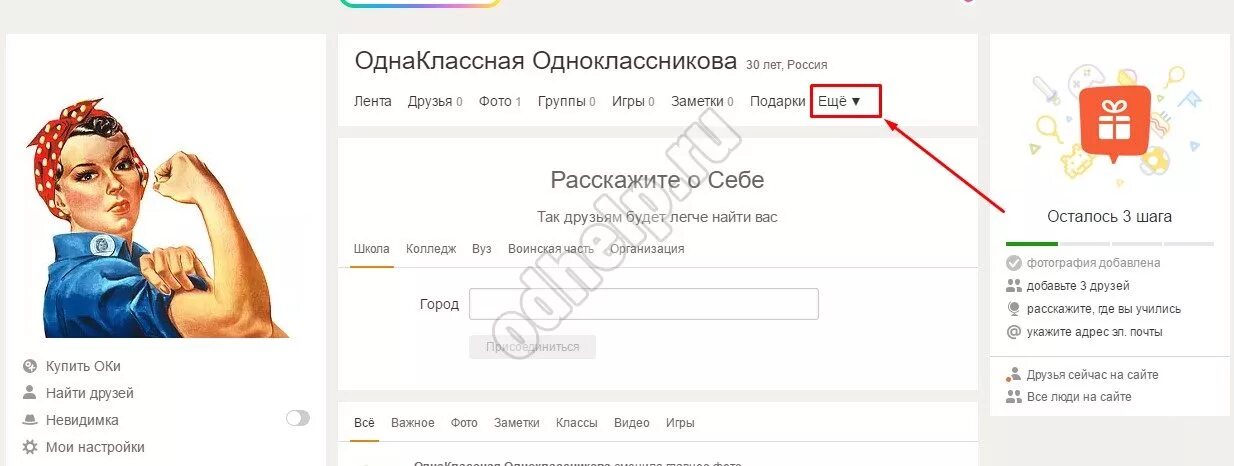The width and height of the screenshot is (1234, 466).
Task: Click the icon beside расскажите, где вы учились
Action: 1014,309
